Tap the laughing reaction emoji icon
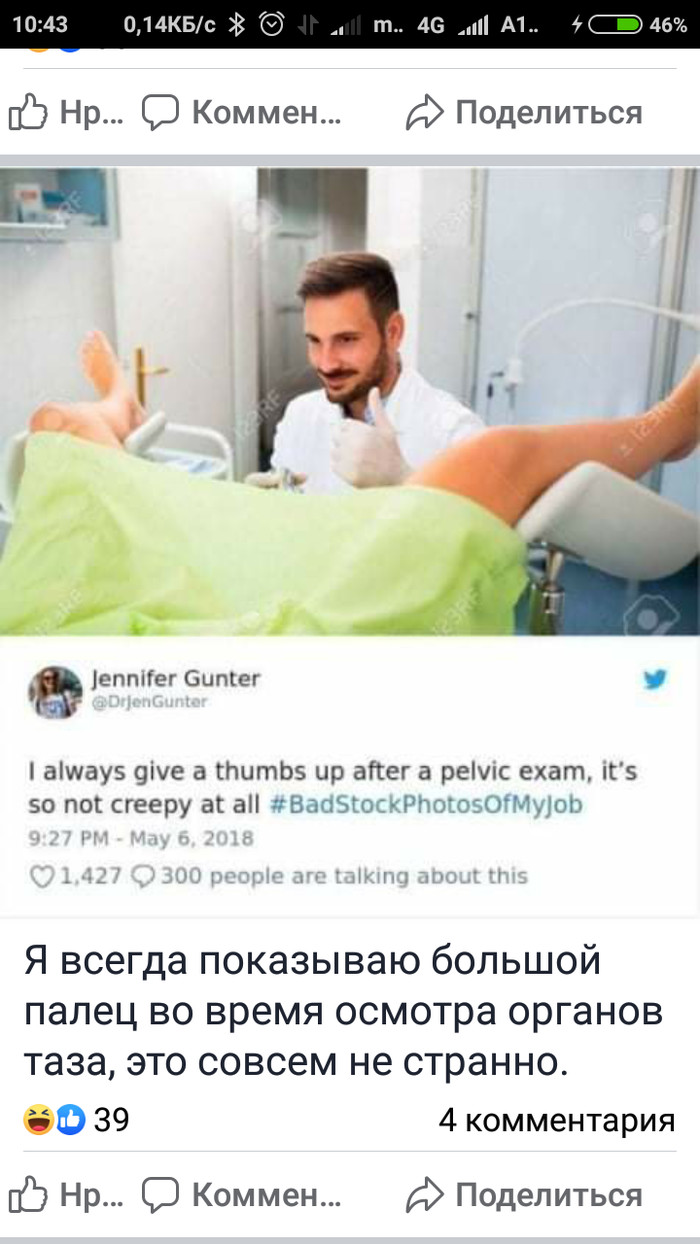This screenshot has height=1244, width=700. tap(39, 1119)
